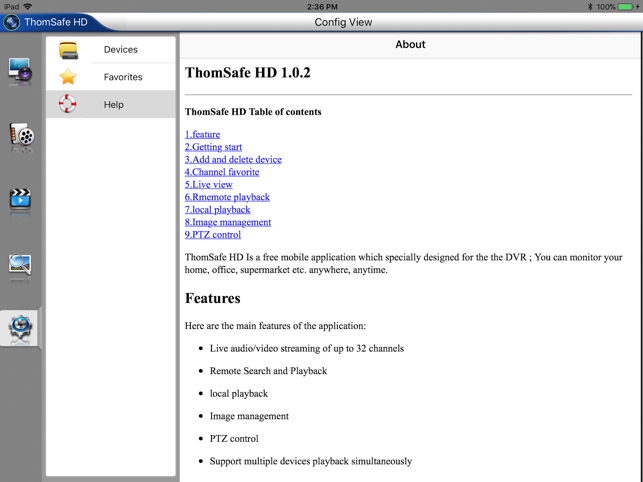The height and width of the screenshot is (482, 643).
Task: Follow the 1.feature link
Action: [x=202, y=135]
